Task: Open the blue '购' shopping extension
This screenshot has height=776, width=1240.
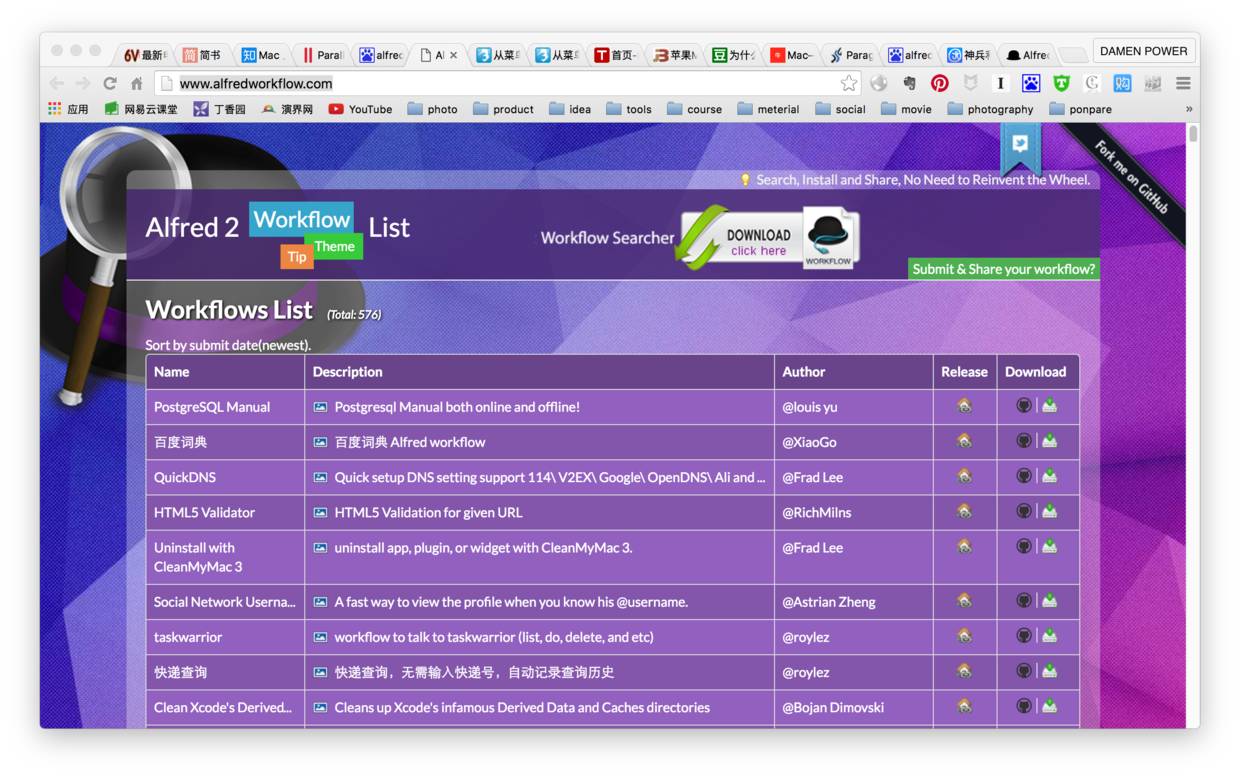Action: pyautogui.click(x=1122, y=83)
